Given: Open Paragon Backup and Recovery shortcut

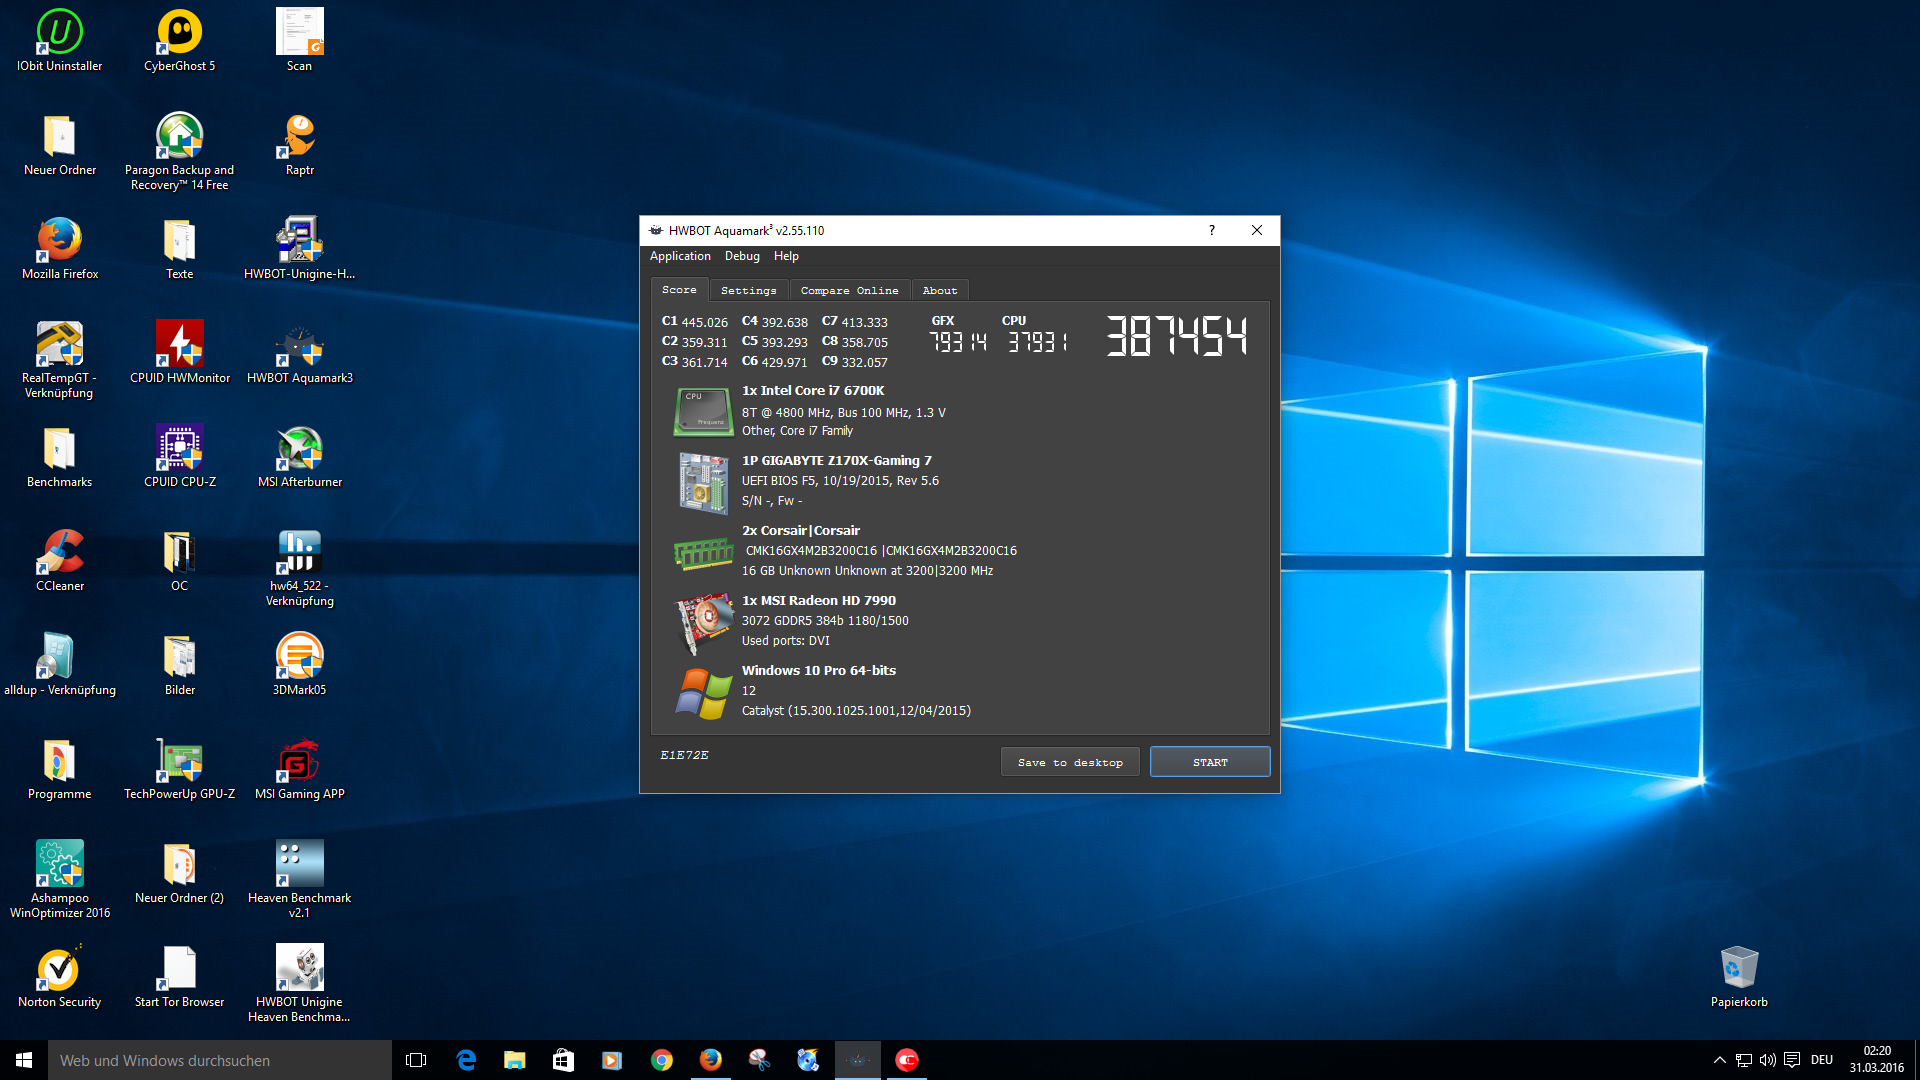Looking at the screenshot, I should coord(180,150).
